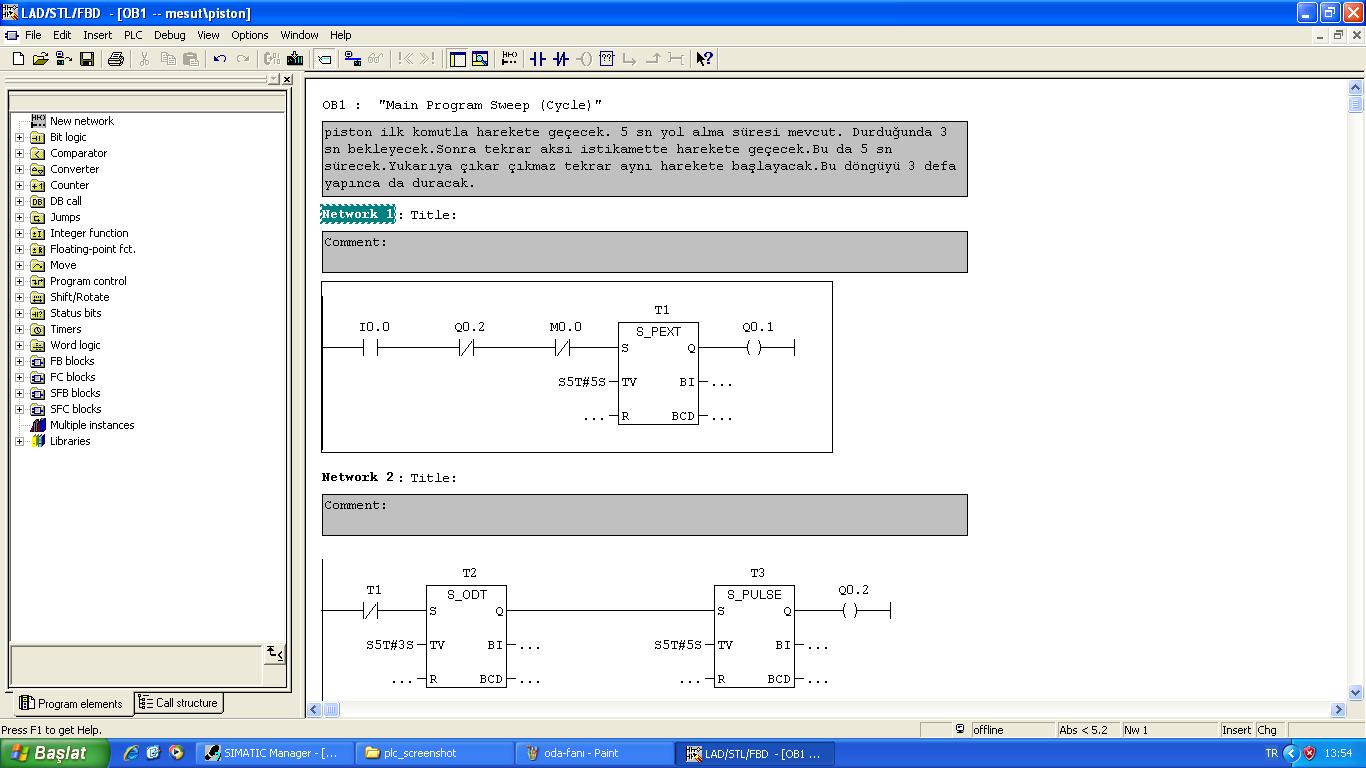Click the Download to PLC icon

pyautogui.click(x=295, y=59)
